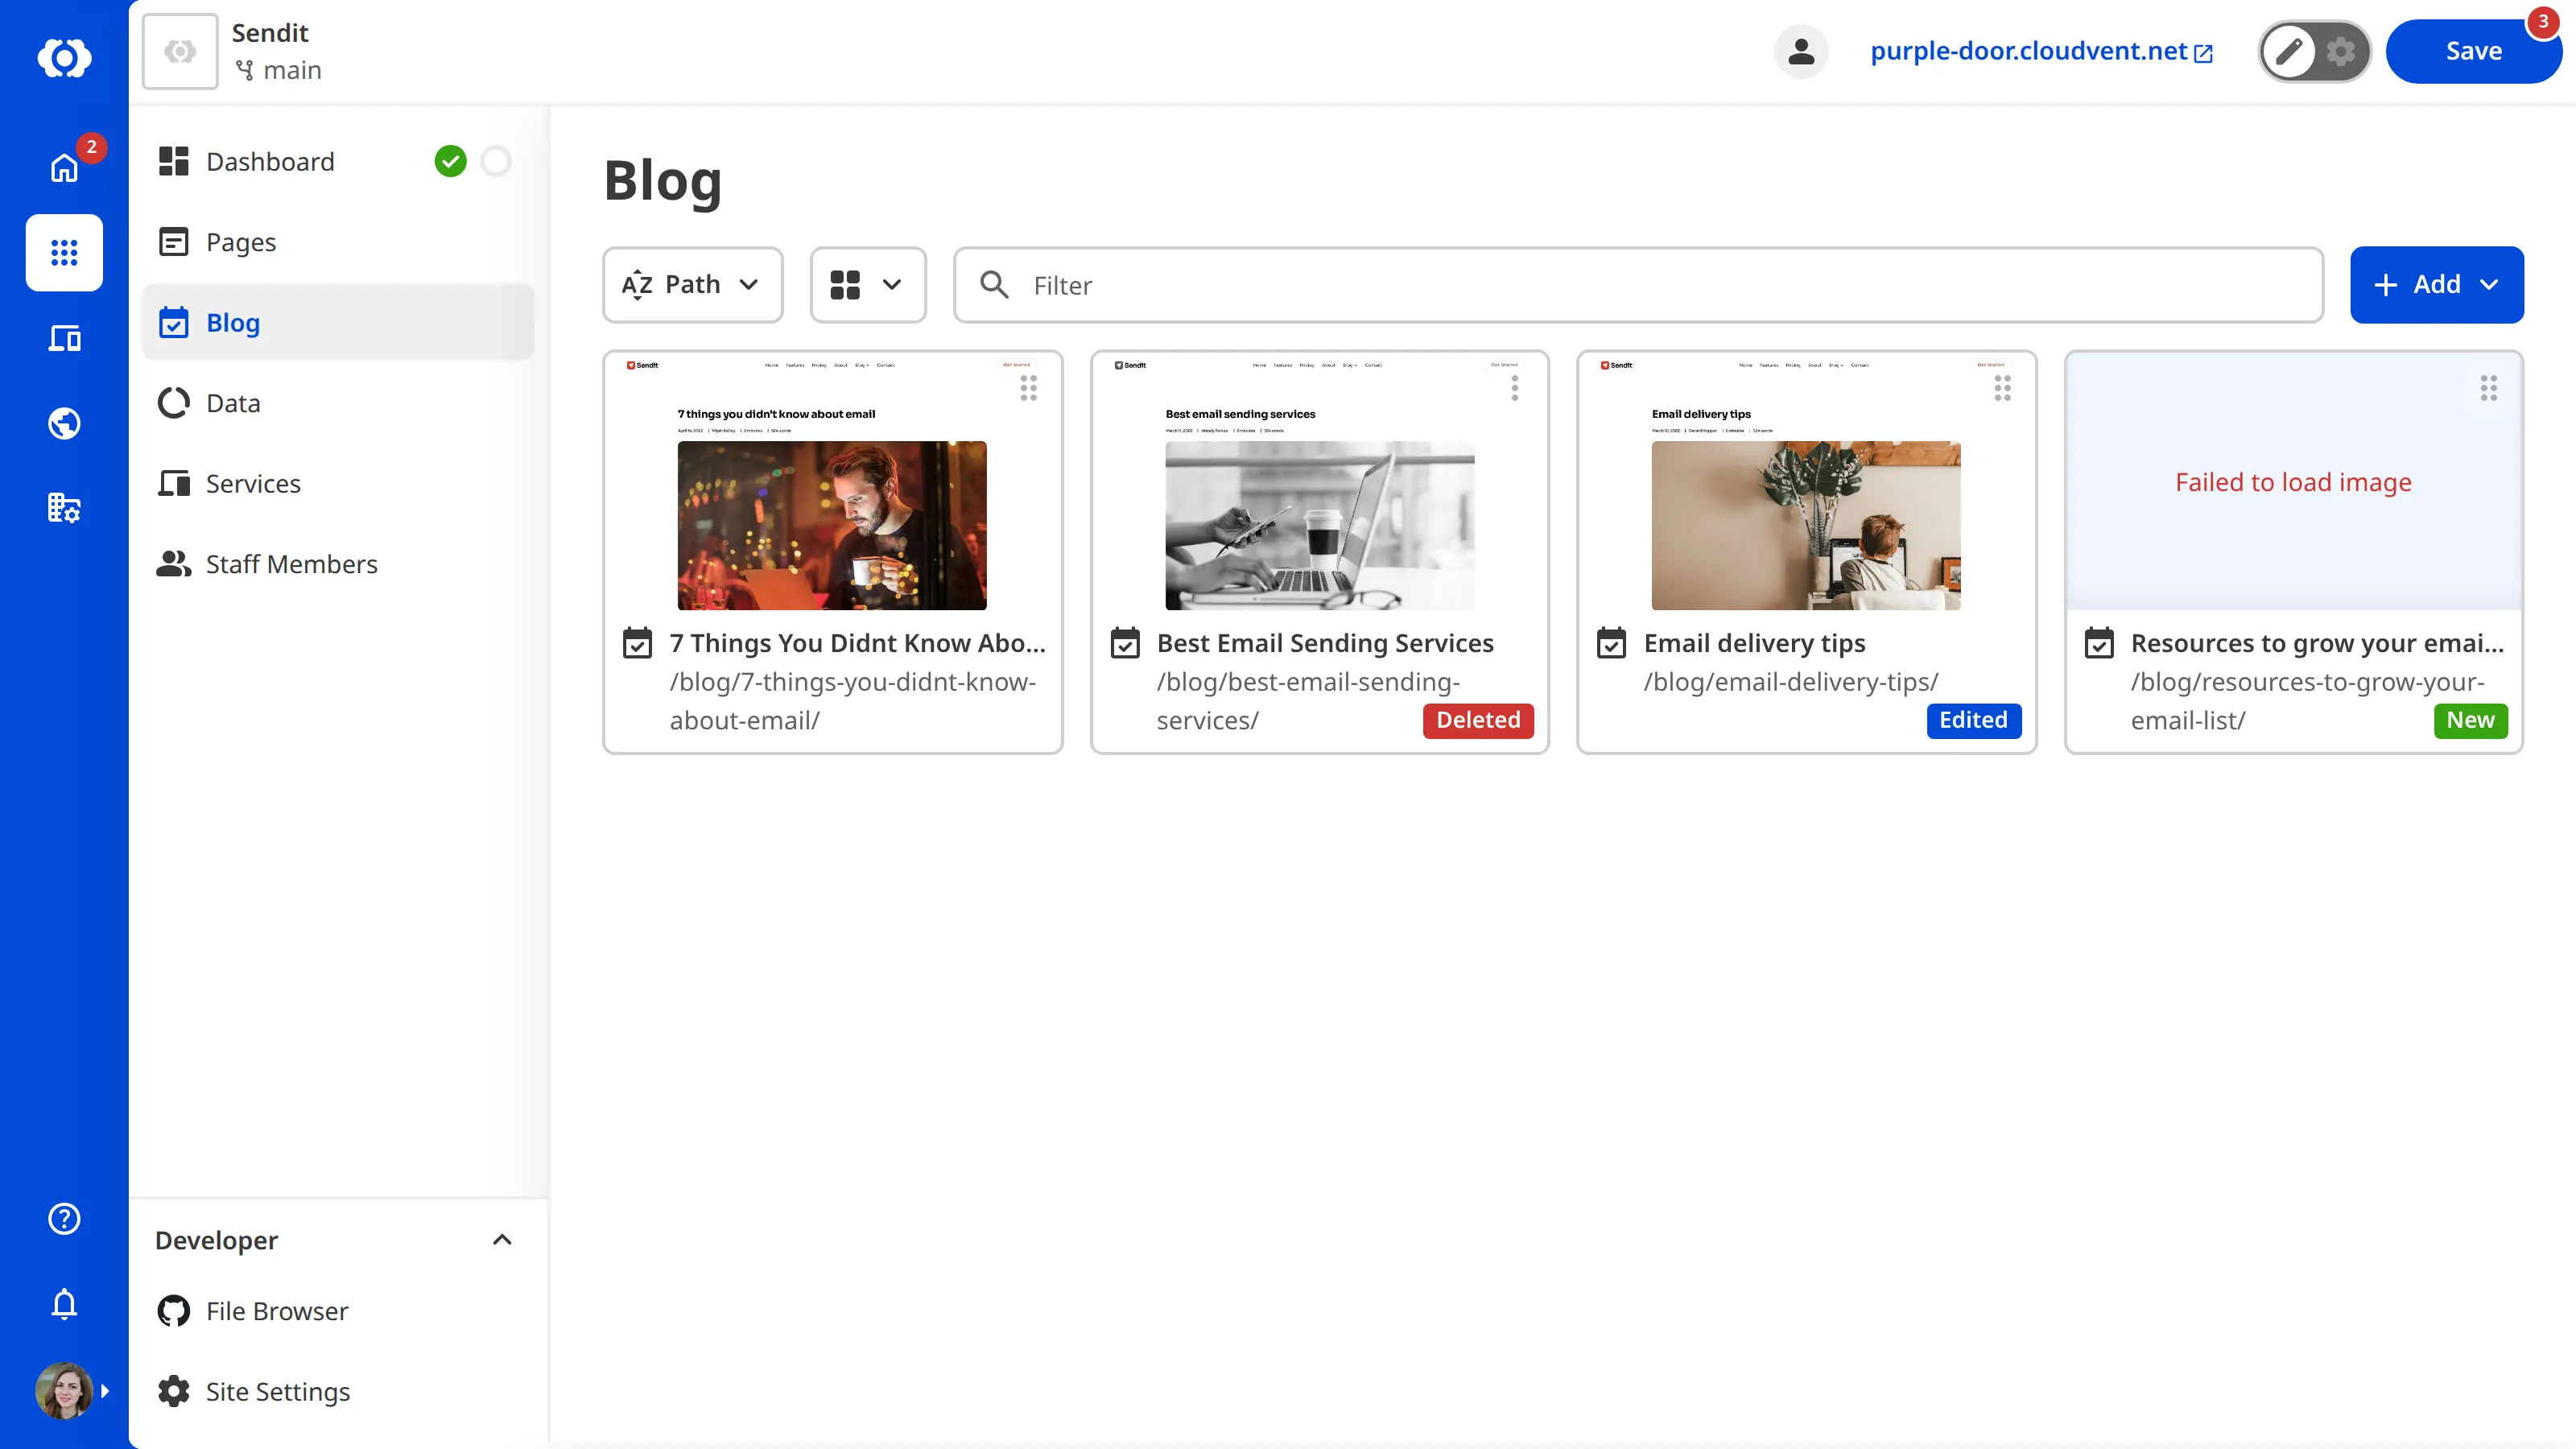
Task: Open options for Best Email Sending Services card
Action: click(1515, 388)
